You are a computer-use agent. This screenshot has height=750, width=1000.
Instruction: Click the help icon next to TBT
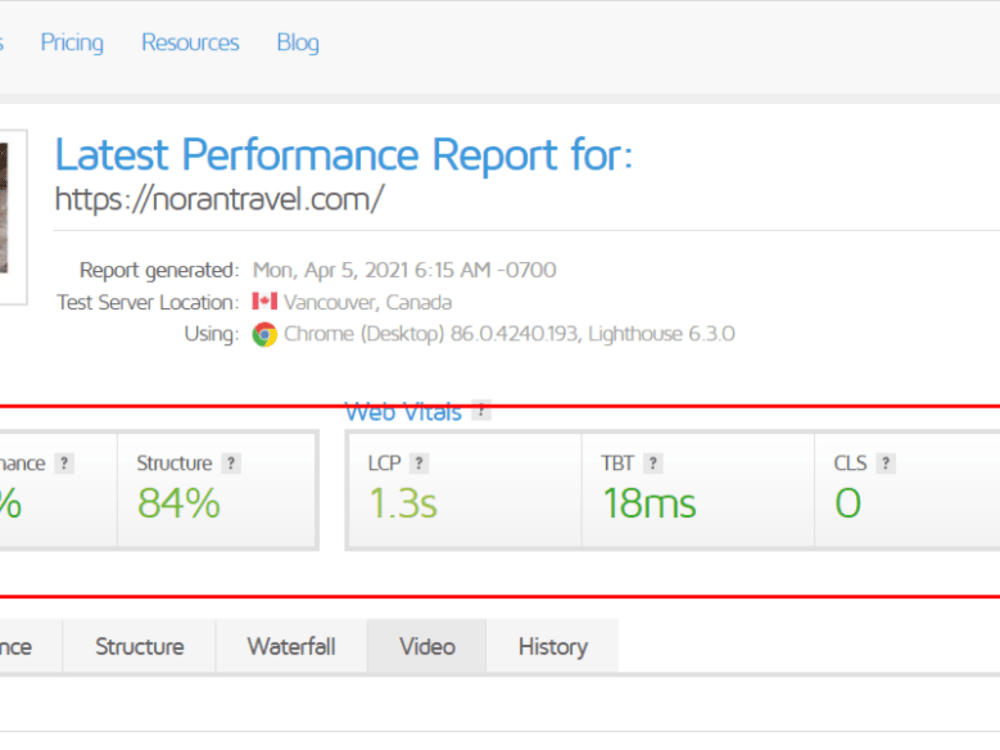[x=653, y=463]
